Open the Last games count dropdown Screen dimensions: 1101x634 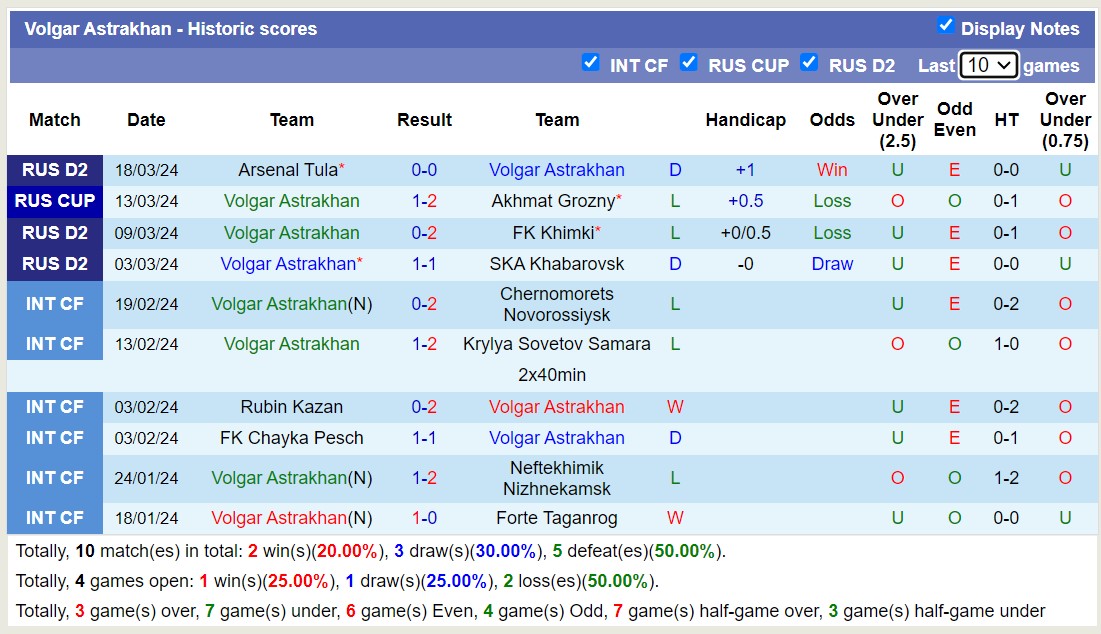988,65
